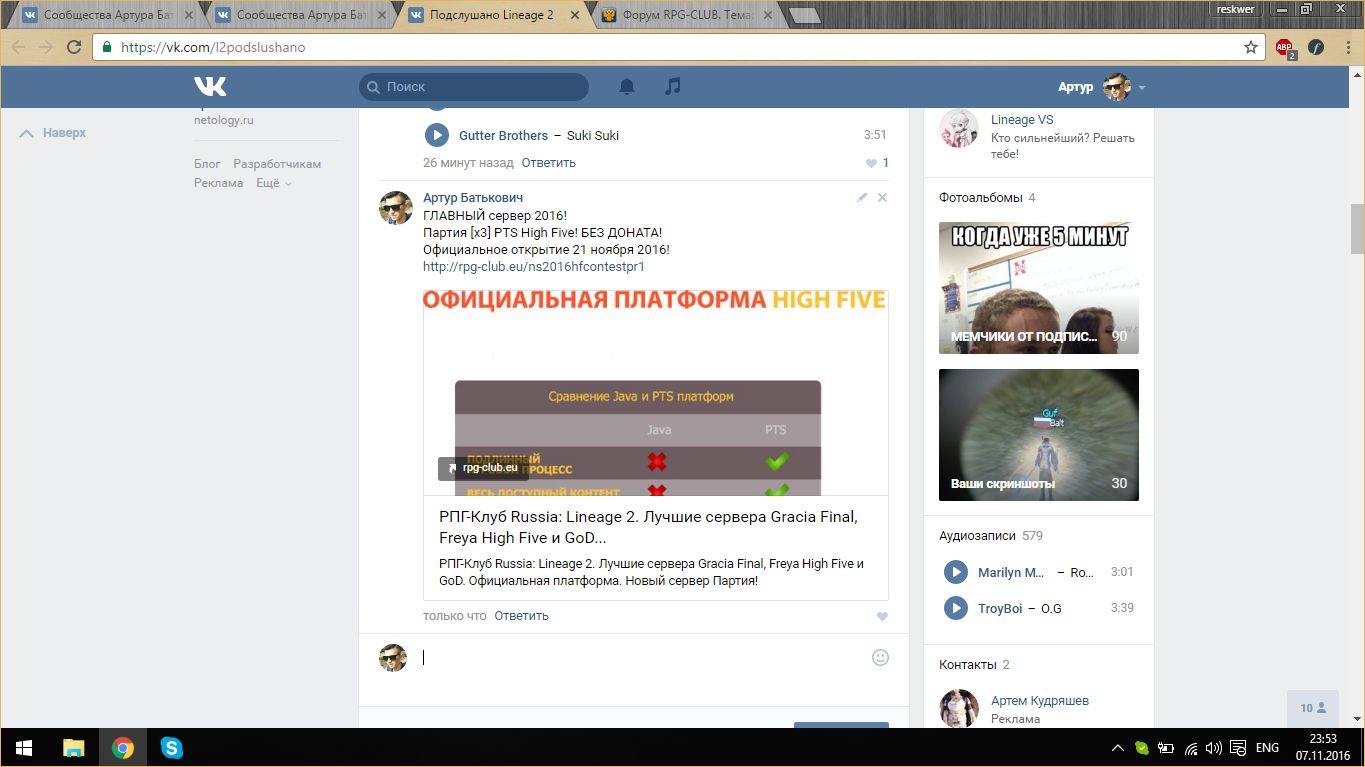
Task: Open a new Chrome tab
Action: click(x=804, y=16)
